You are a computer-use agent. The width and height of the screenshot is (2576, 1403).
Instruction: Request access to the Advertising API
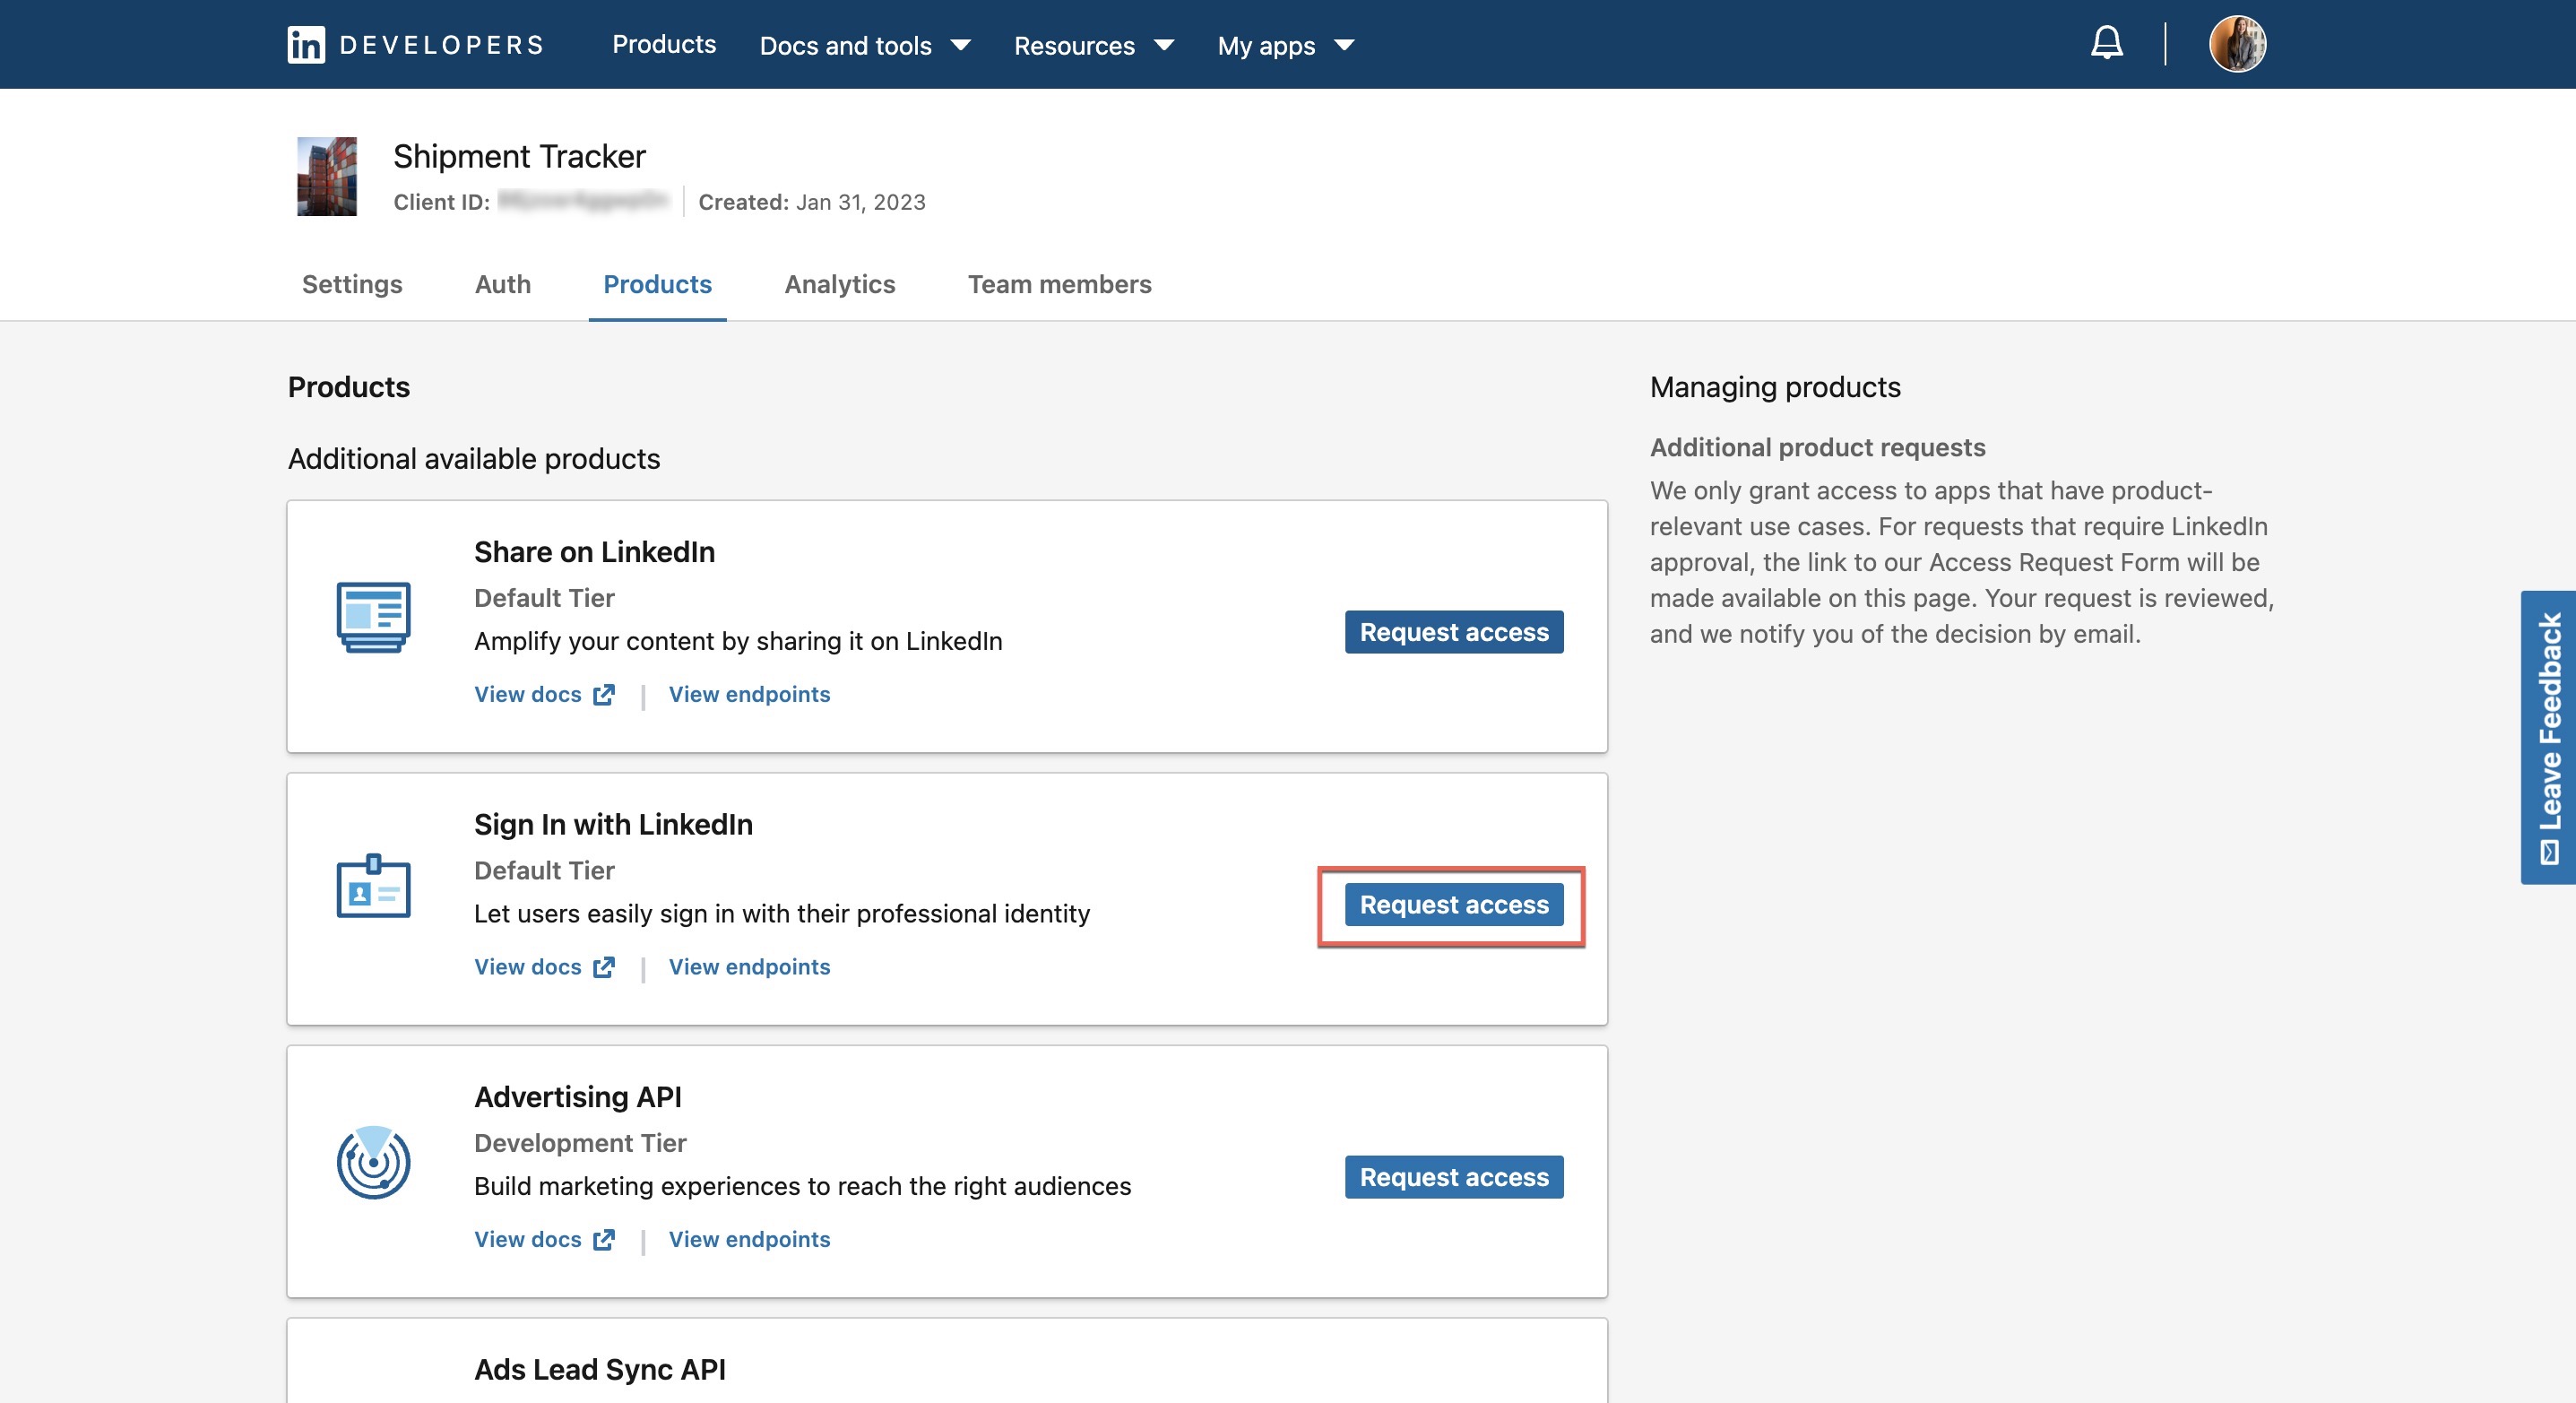1453,1177
